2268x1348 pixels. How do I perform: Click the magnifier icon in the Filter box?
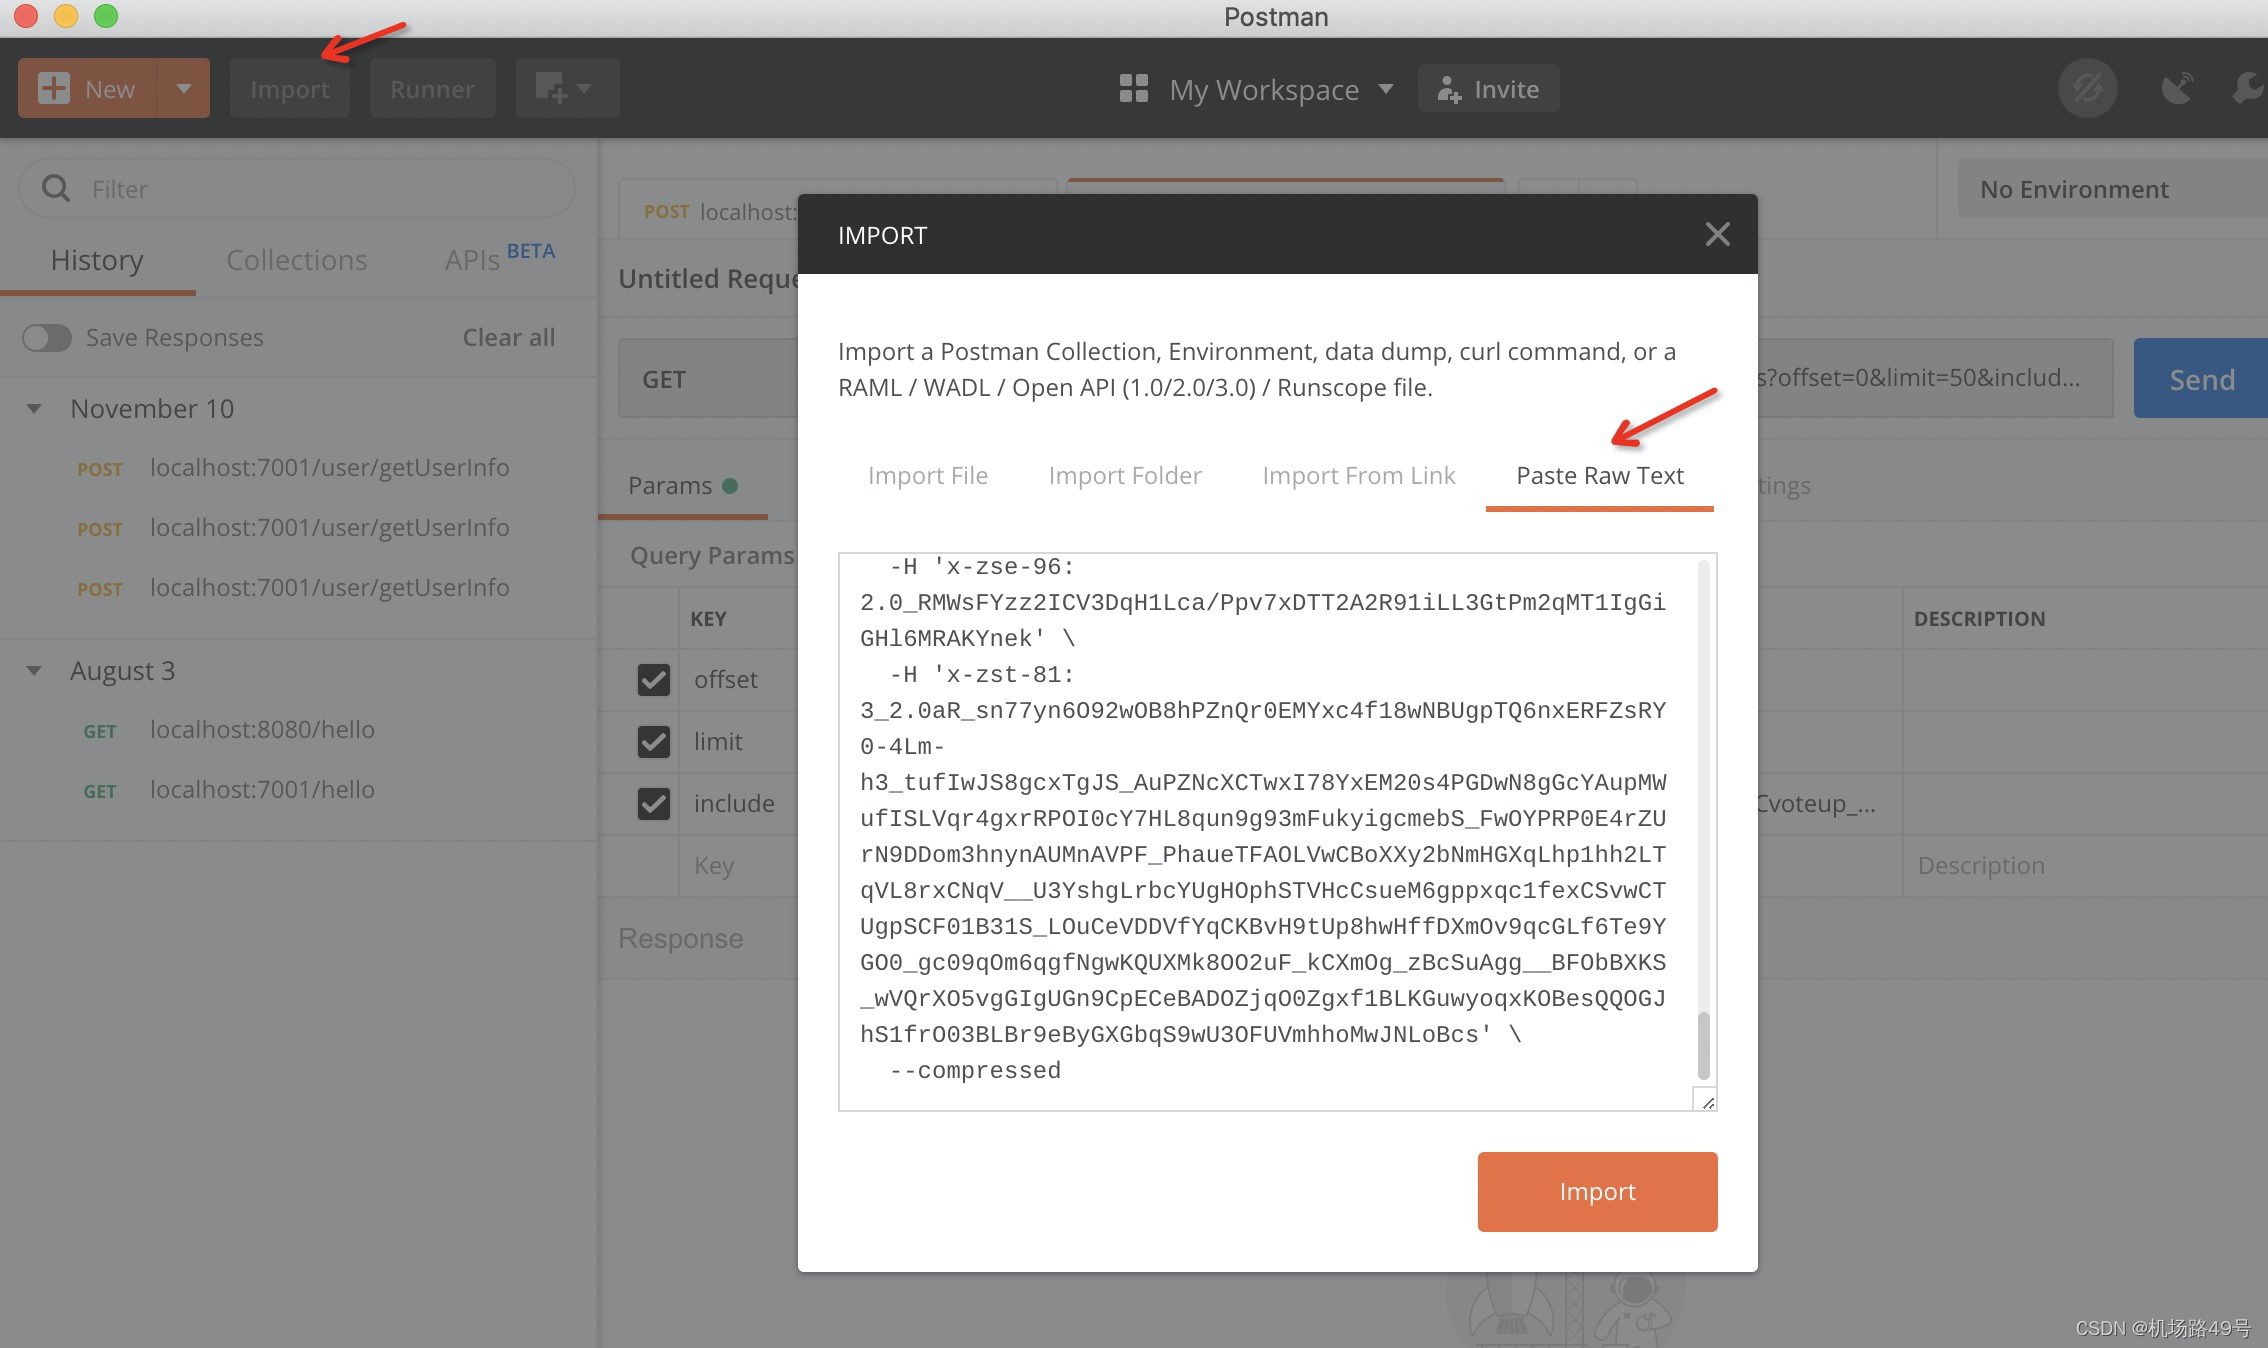pos(56,188)
